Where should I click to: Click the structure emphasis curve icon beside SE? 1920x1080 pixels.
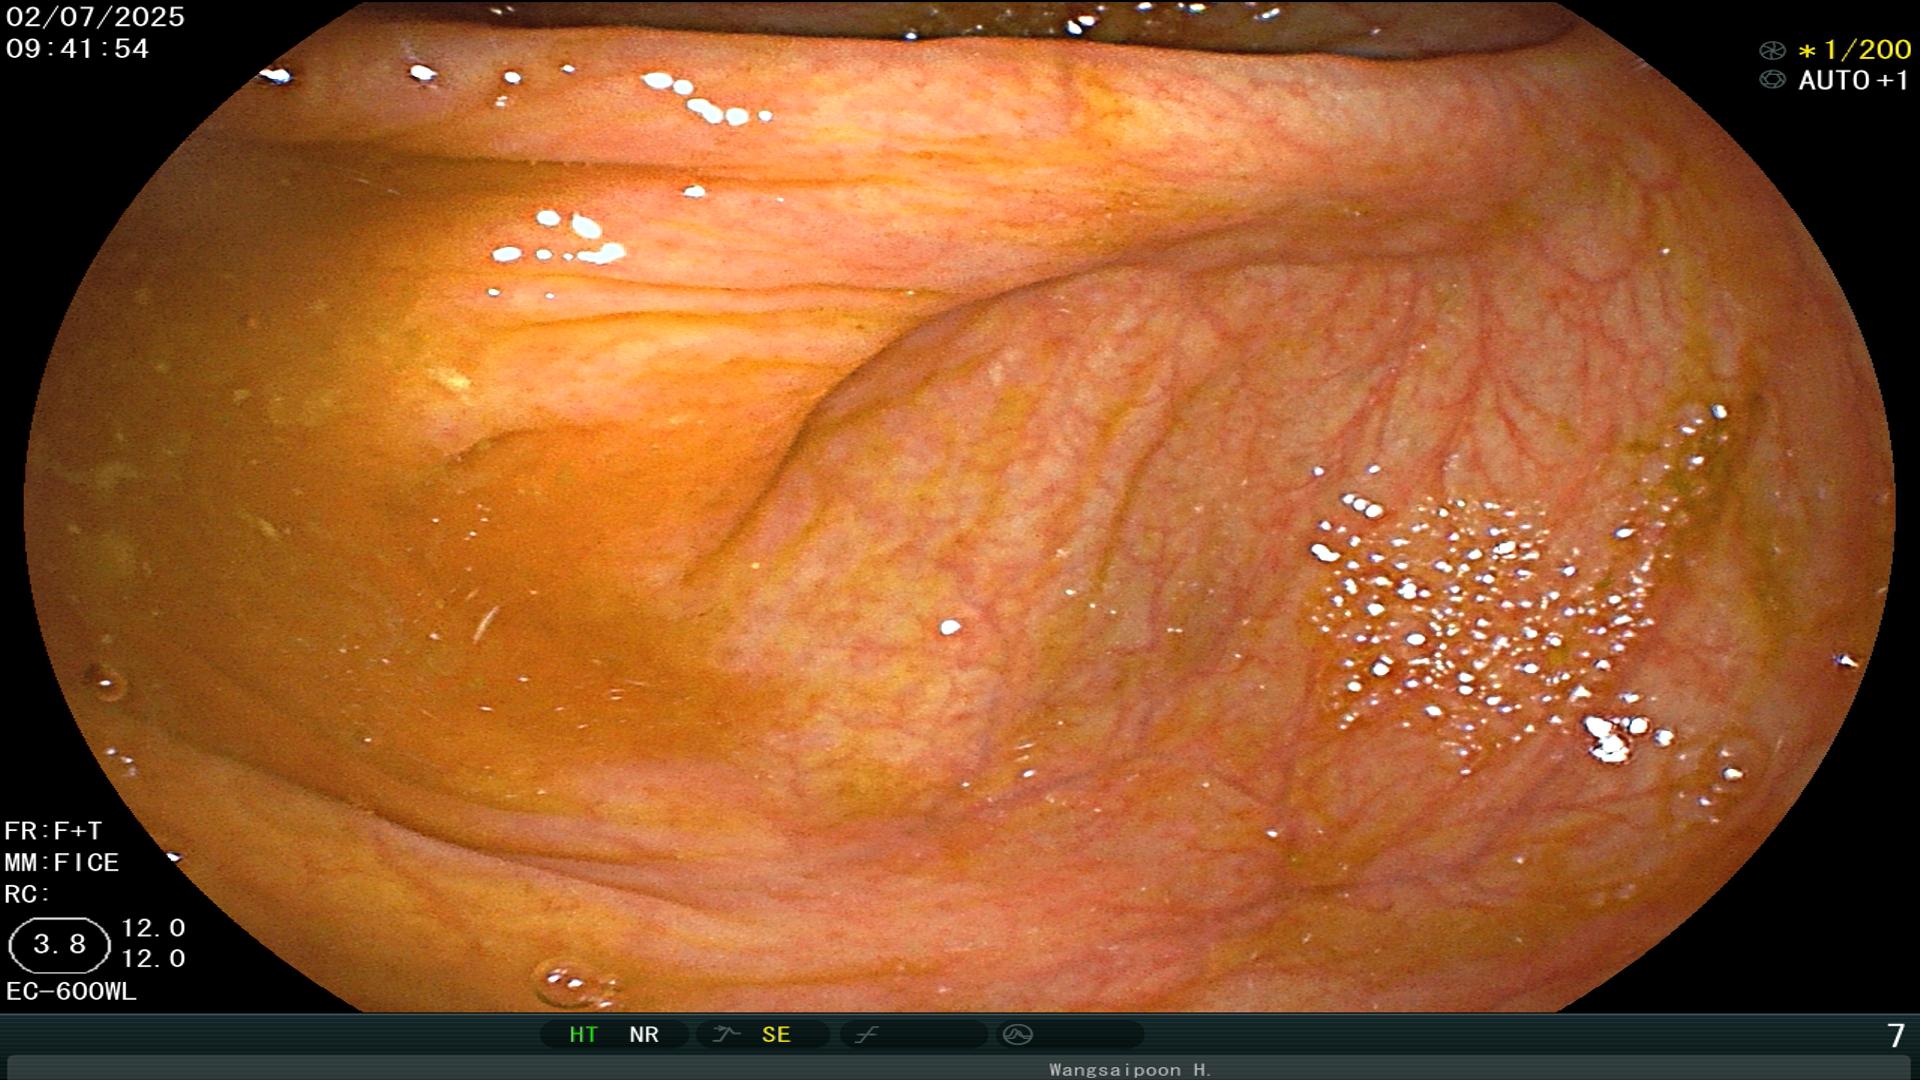click(725, 1034)
